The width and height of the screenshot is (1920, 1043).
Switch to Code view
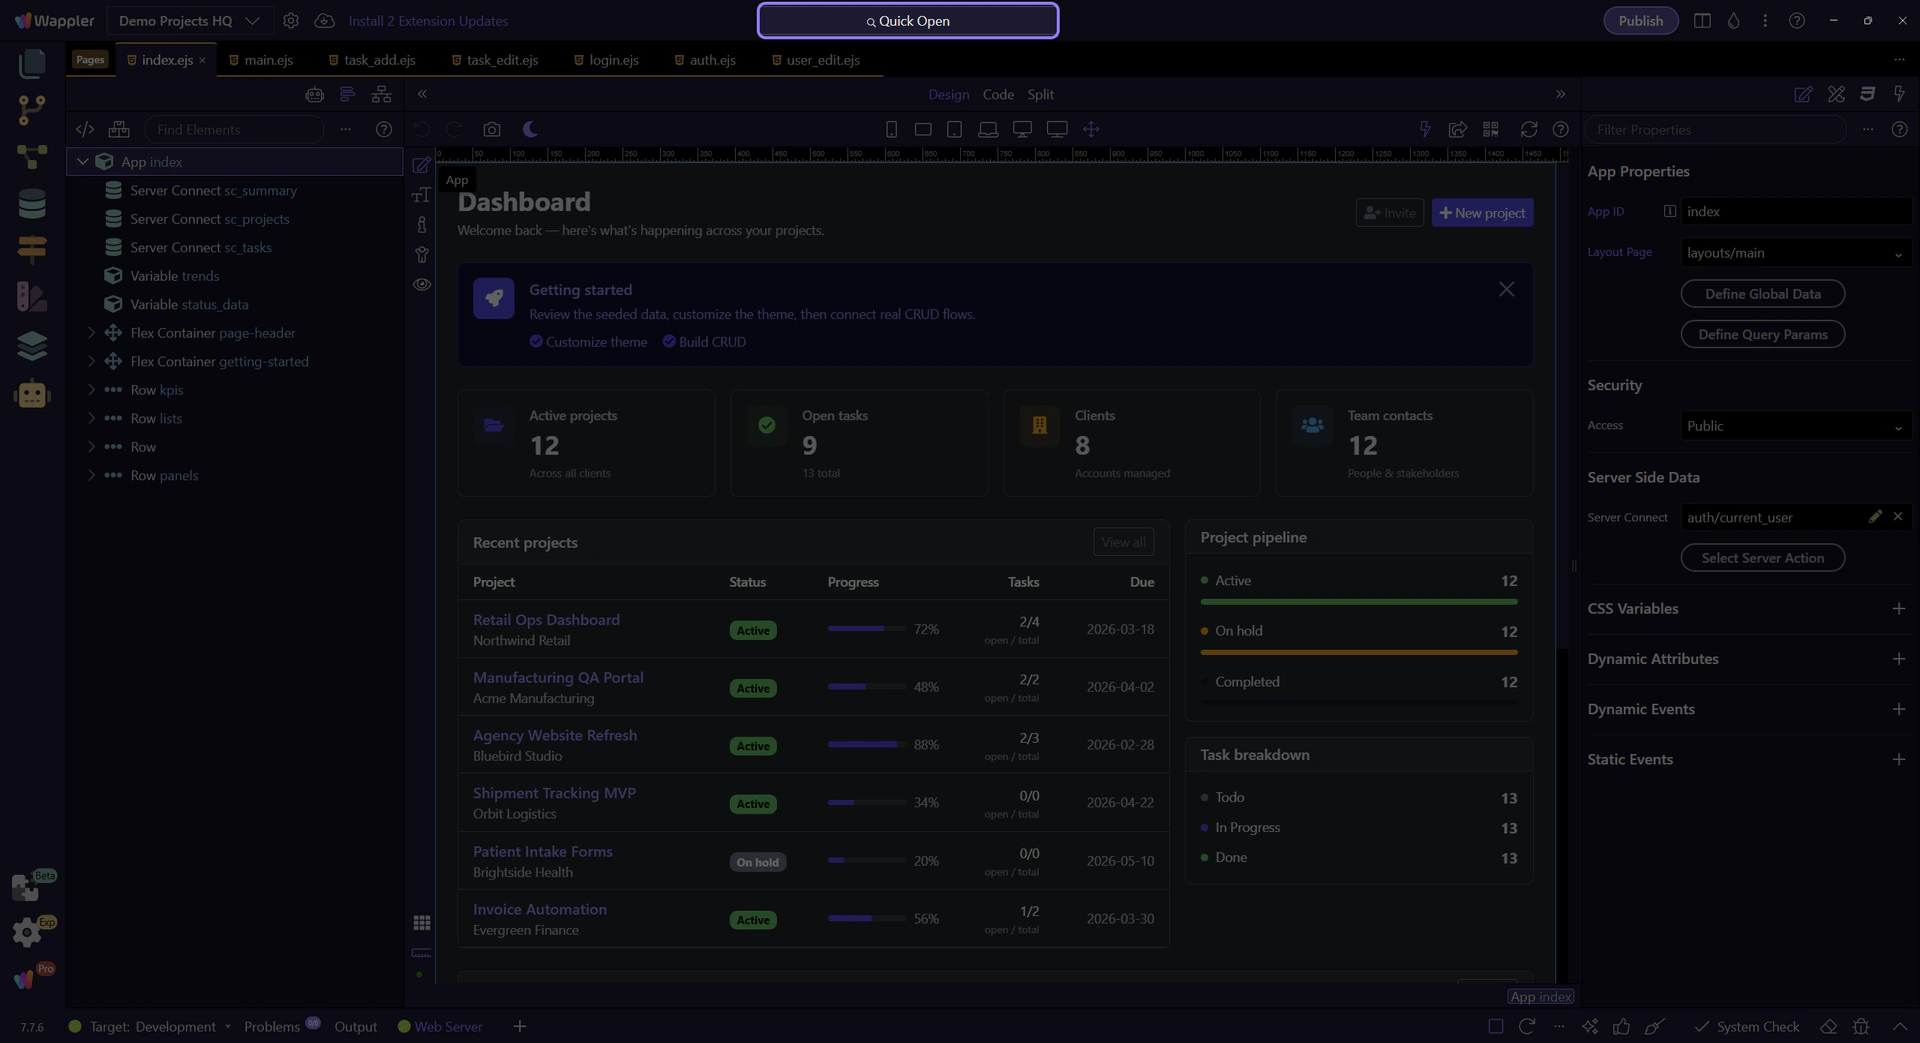[x=997, y=95]
